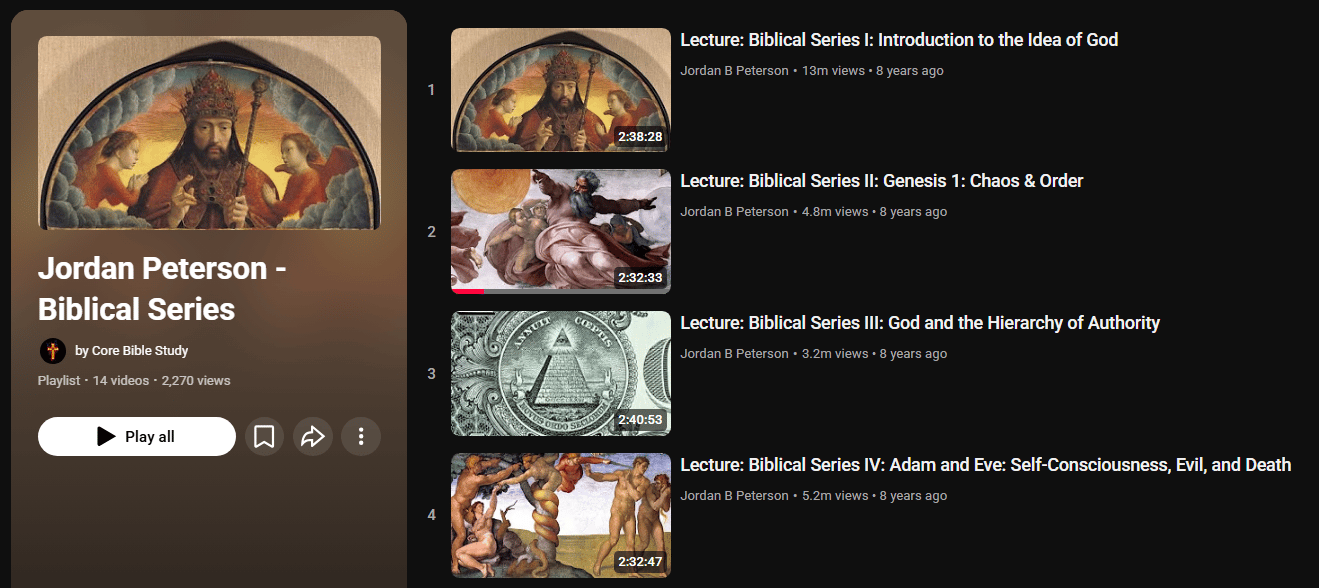Open Biblical Series II Genesis thumbnail

561,231
